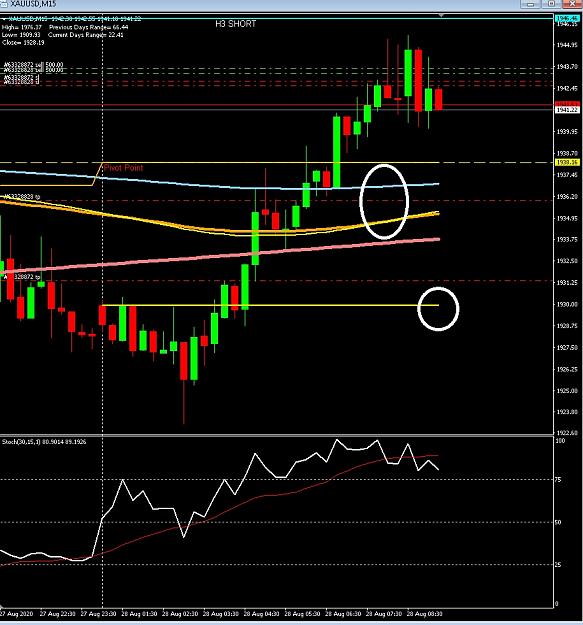Select the grey chart shift triangle marker
This screenshot has height=625, width=583.
(x=441, y=15)
